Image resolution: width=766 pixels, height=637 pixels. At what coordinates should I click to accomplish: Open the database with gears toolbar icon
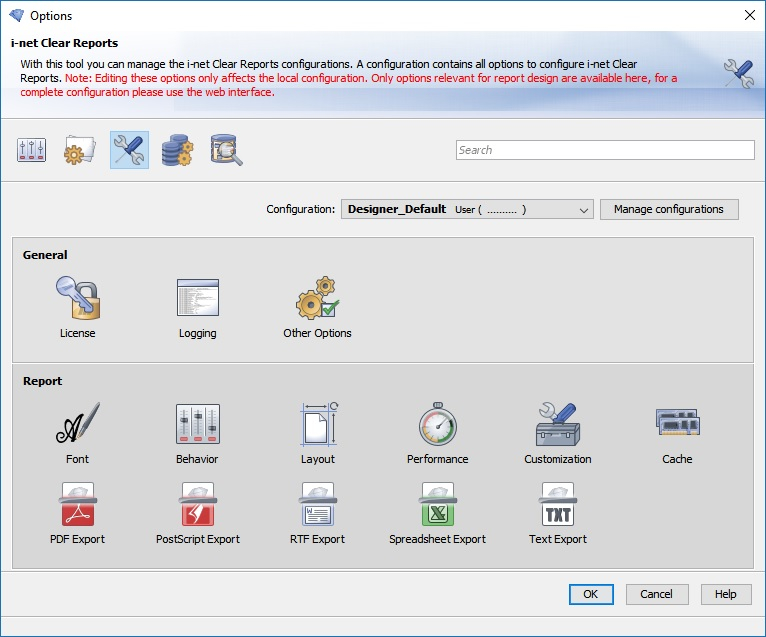[178, 150]
